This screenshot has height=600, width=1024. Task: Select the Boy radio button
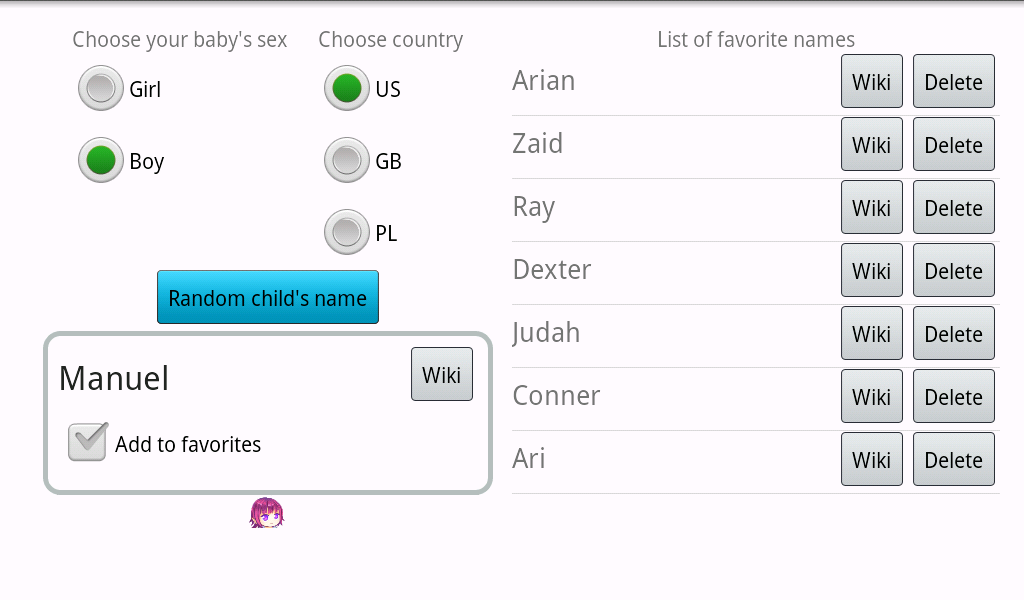tap(101, 161)
